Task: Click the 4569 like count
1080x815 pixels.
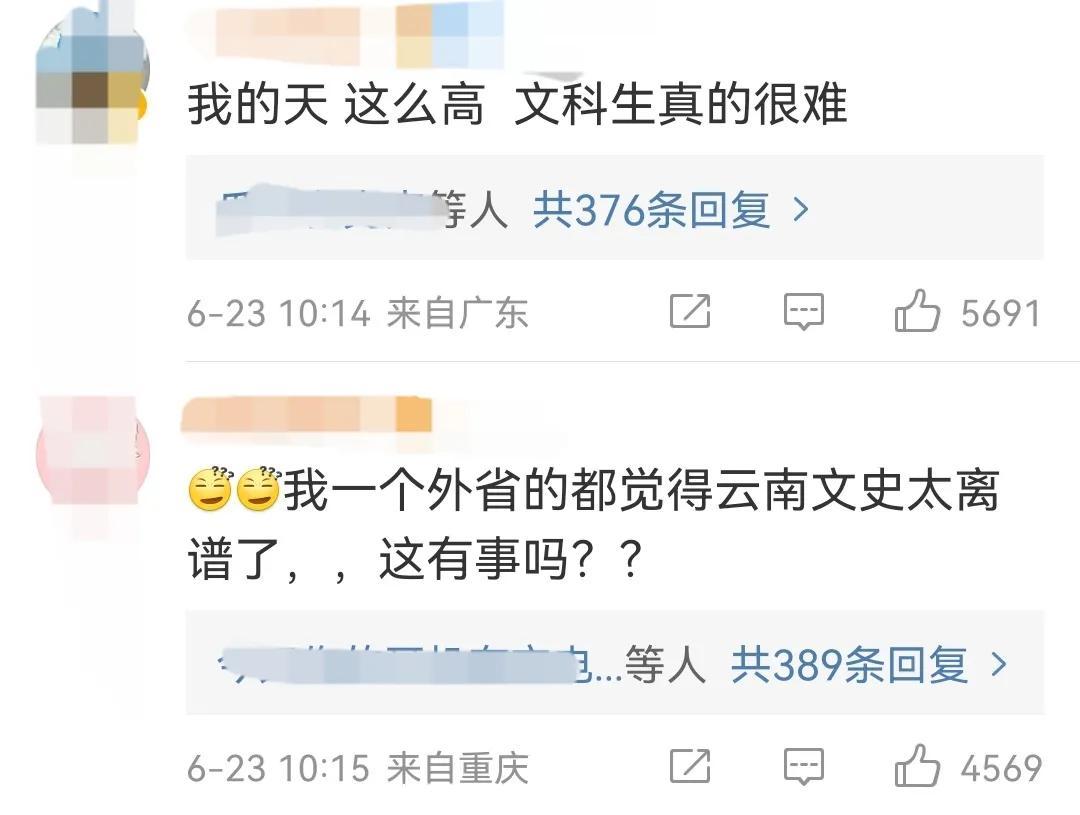Action: coord(1001,767)
